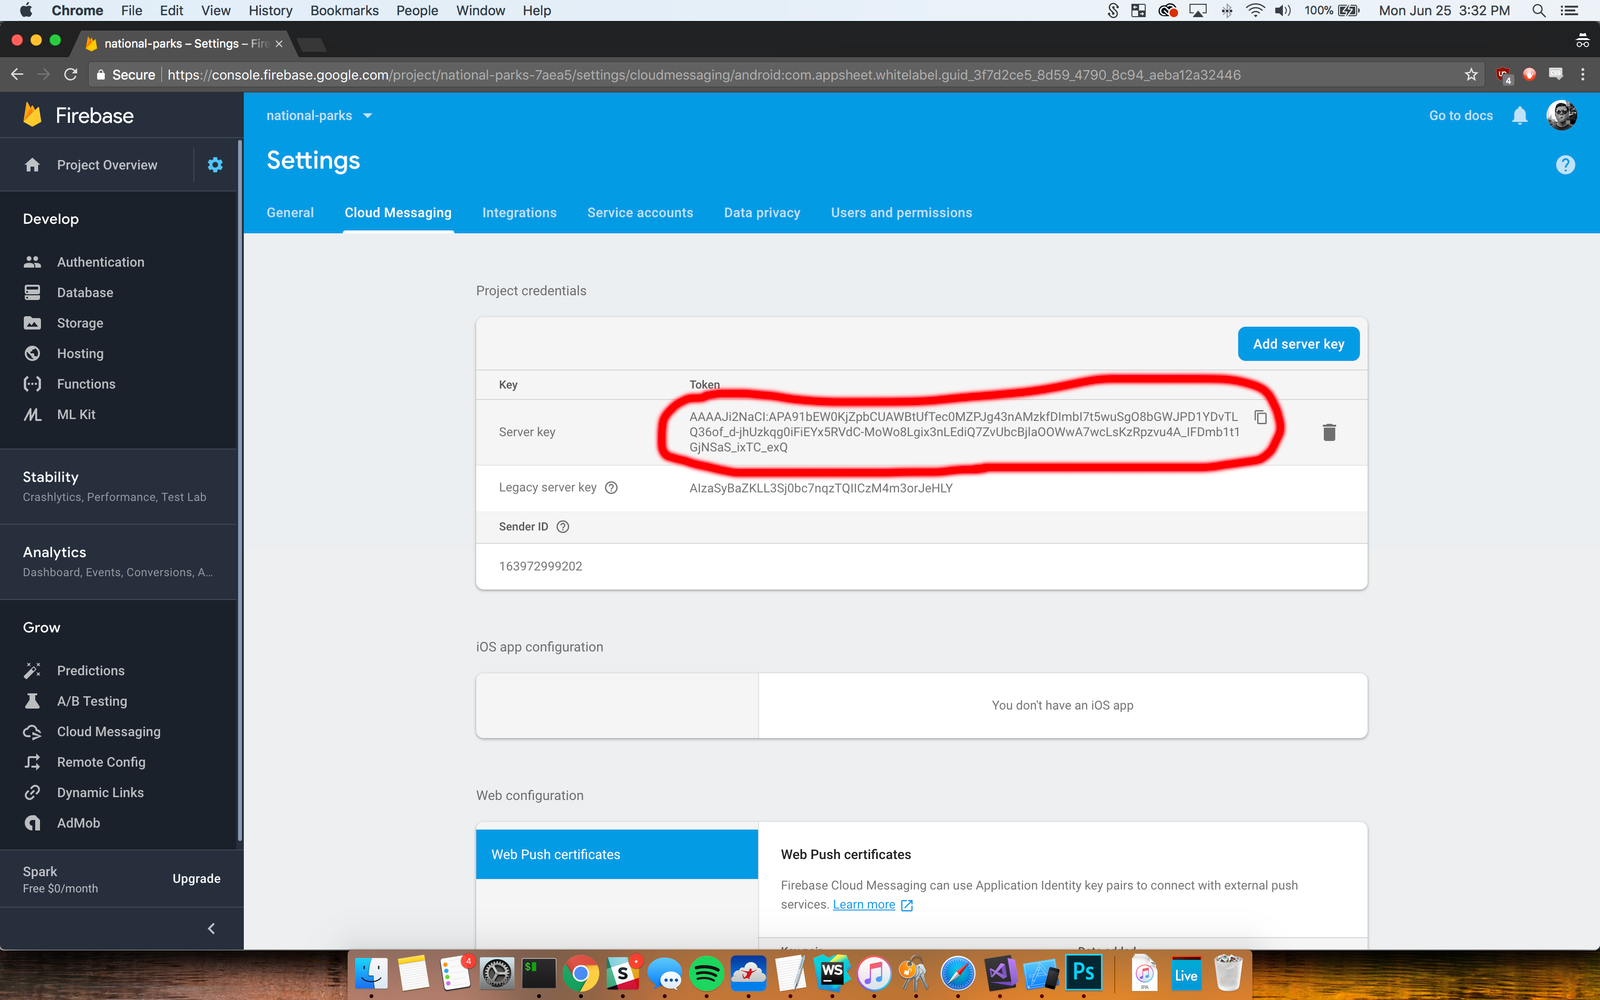Open the Service accounts tab
The image size is (1600, 1000).
point(640,213)
